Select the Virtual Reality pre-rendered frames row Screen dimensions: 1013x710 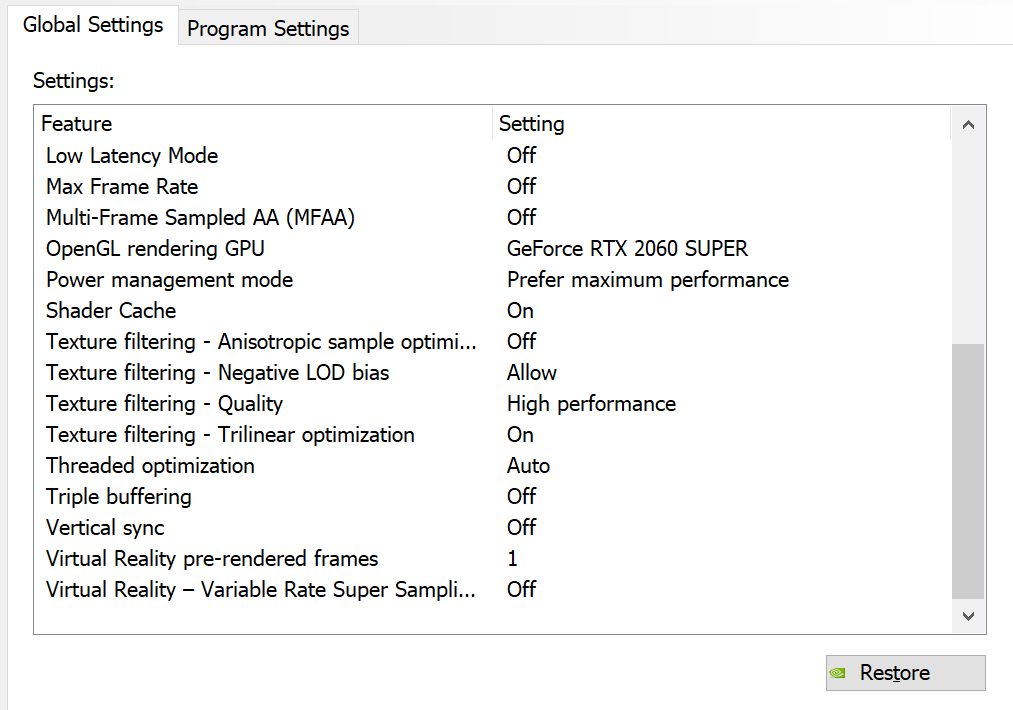[x=492, y=559]
